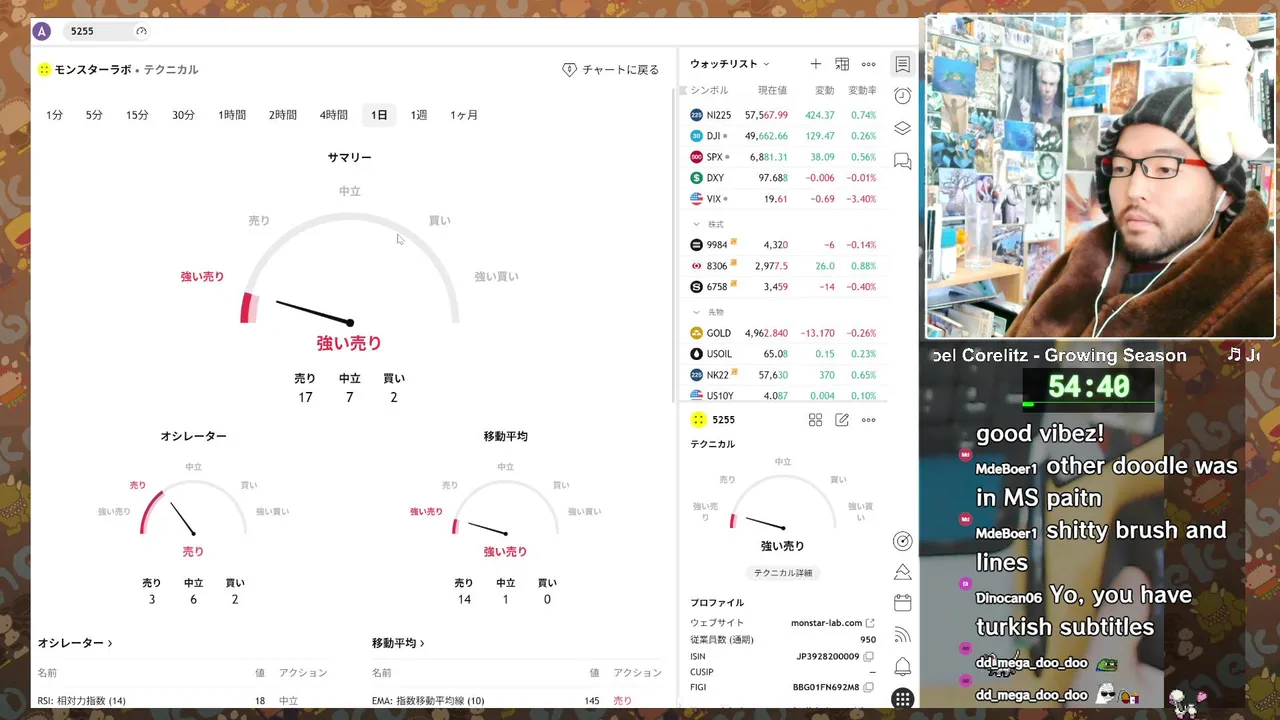Select DJI row in watchlist
The height and width of the screenshot is (720, 1280).
tap(784, 136)
